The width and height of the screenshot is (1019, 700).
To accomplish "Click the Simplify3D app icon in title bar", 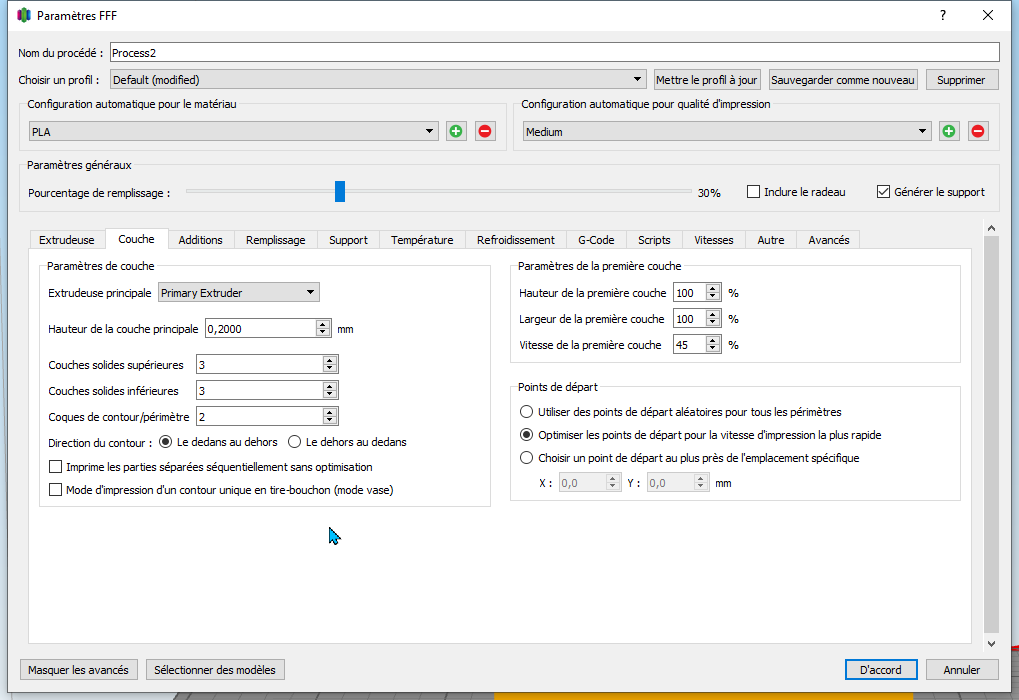I will pyautogui.click(x=24, y=15).
